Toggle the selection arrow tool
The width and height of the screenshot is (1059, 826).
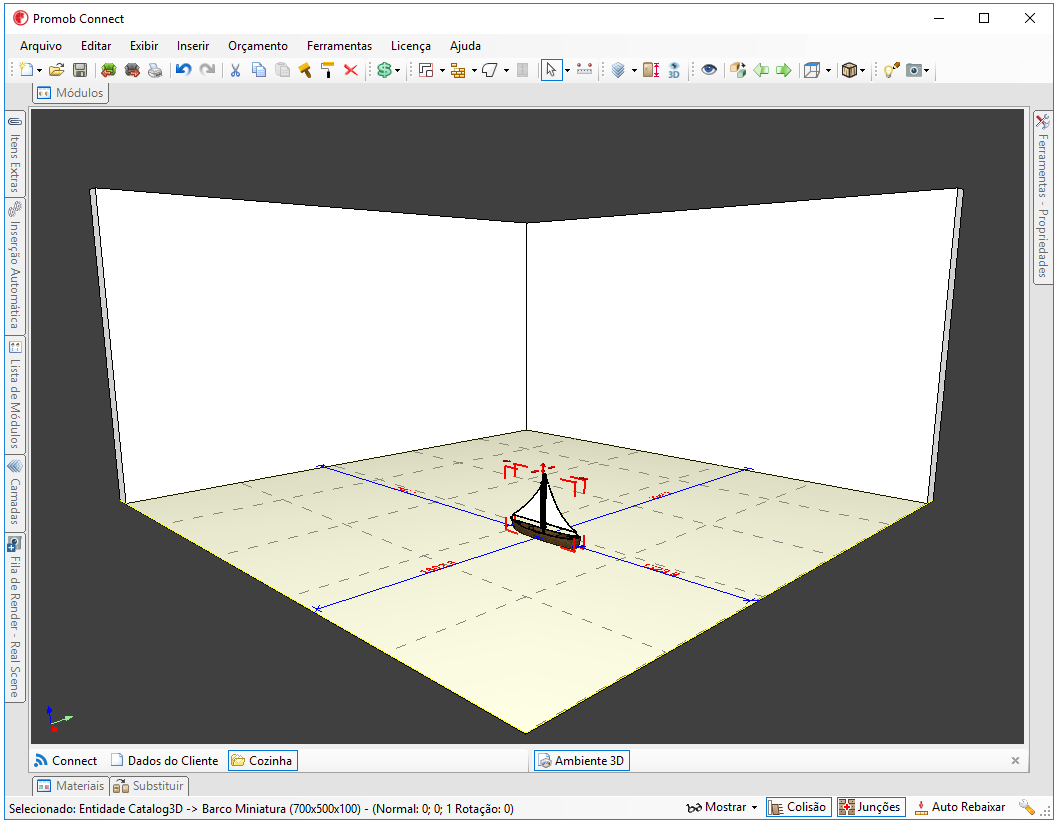click(x=551, y=70)
